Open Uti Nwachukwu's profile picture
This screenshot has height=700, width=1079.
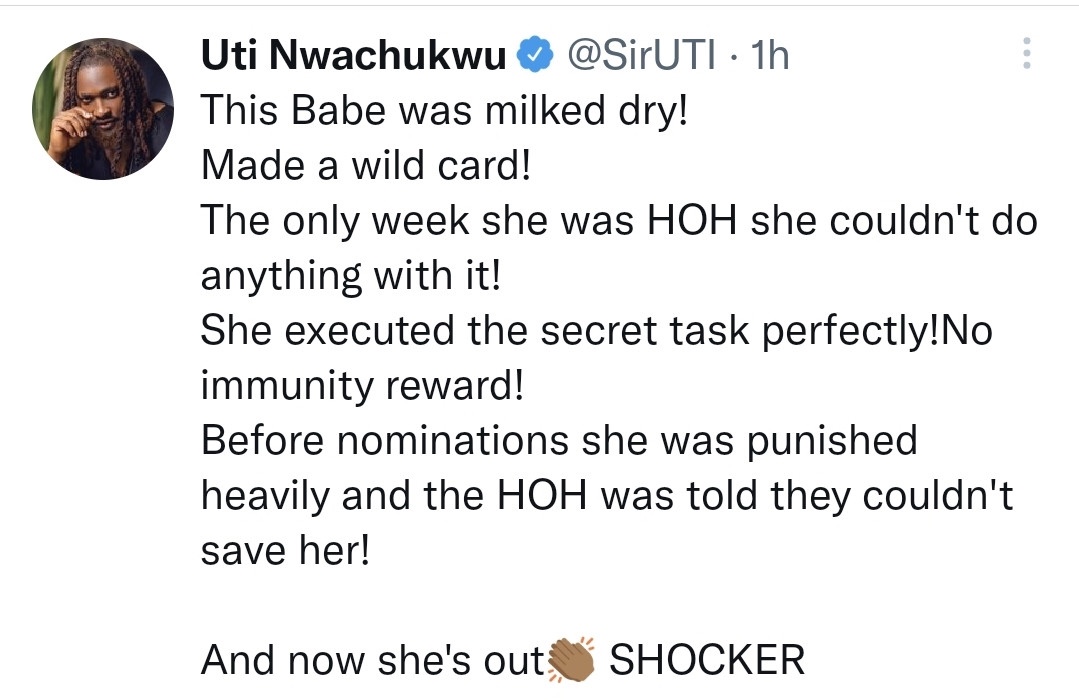[x=103, y=109]
